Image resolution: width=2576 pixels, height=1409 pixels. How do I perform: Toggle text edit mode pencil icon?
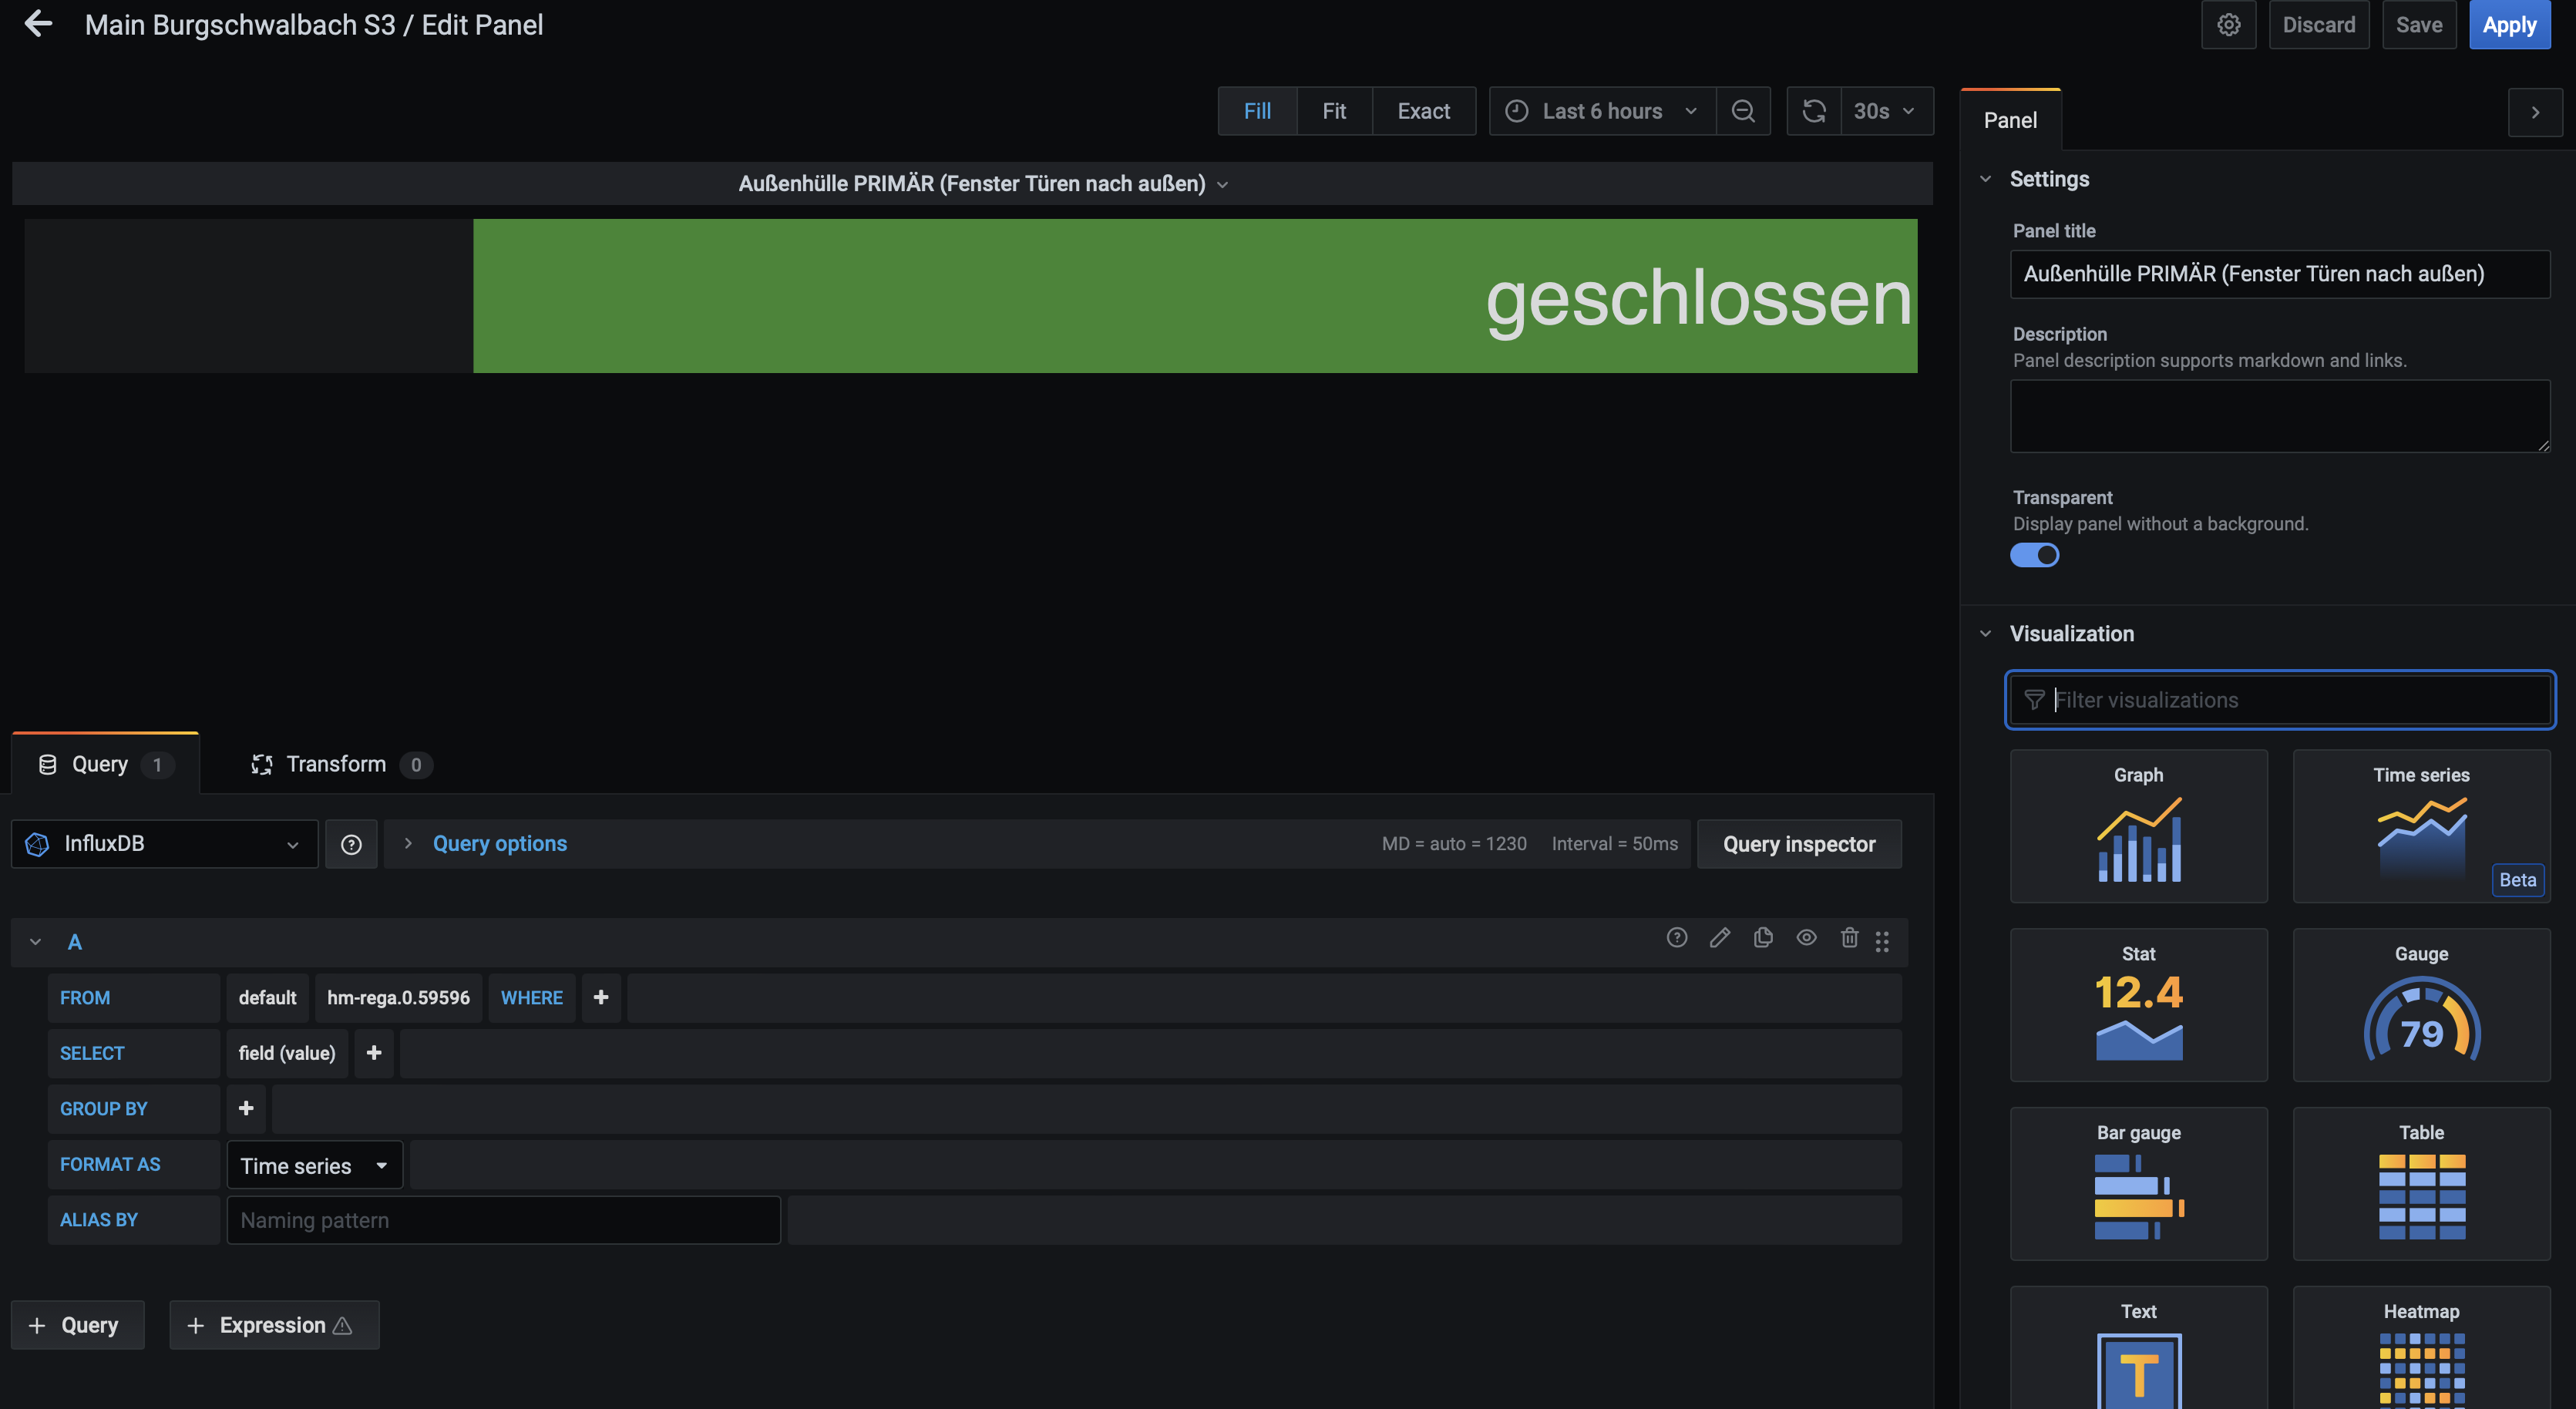[x=1720, y=938]
